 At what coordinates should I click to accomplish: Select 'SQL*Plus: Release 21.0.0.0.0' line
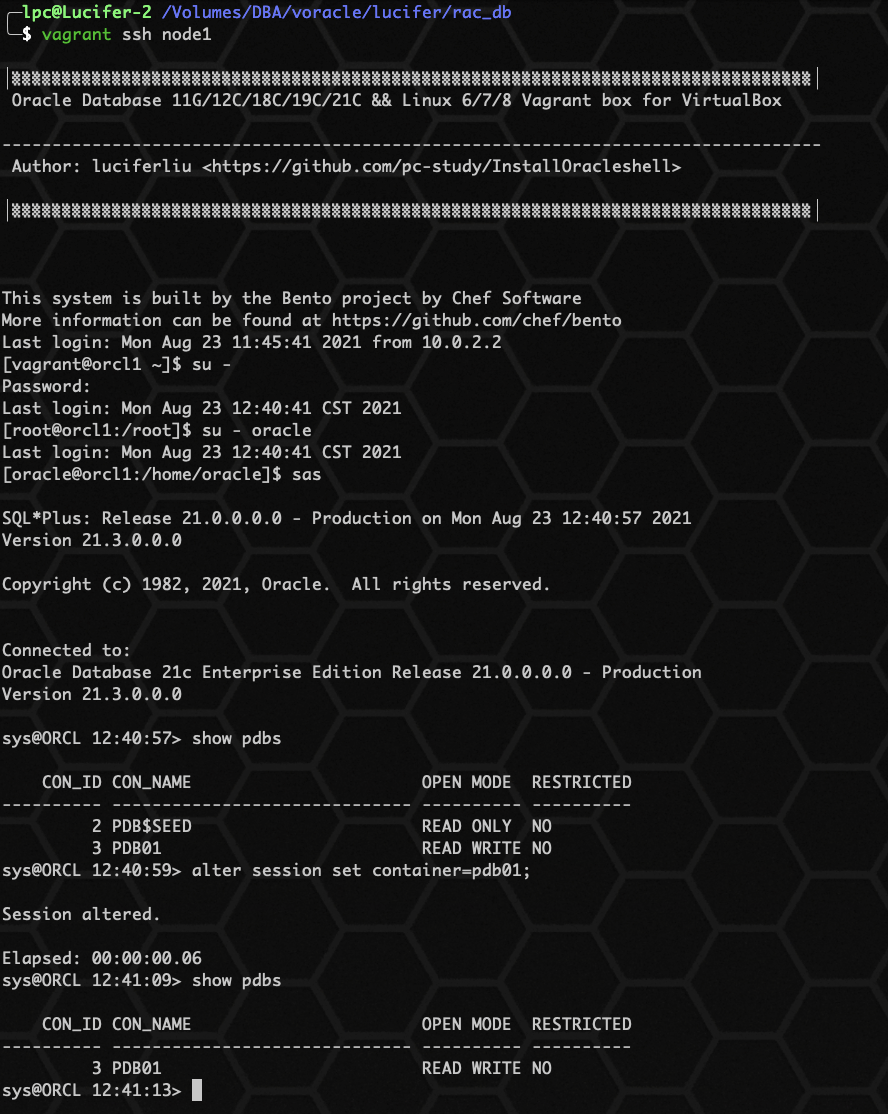347,518
